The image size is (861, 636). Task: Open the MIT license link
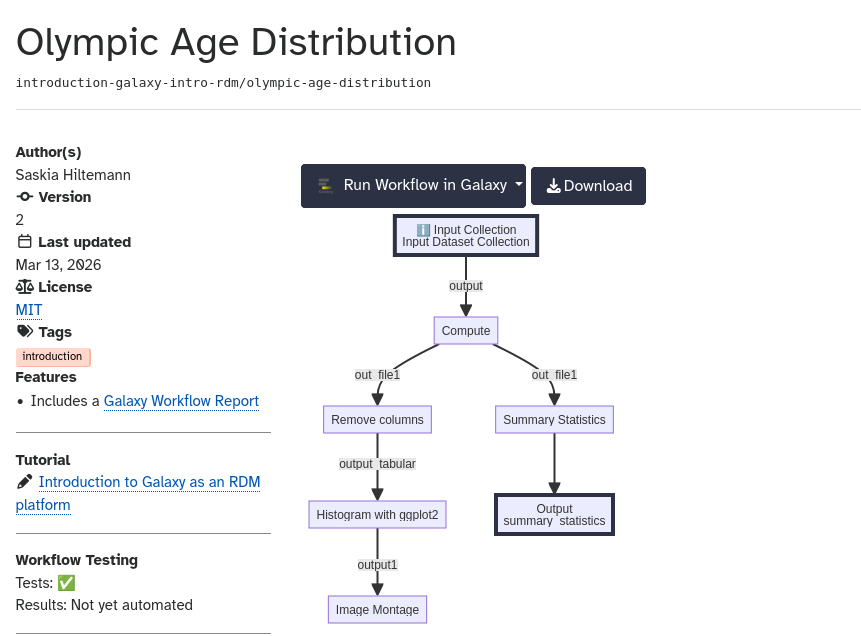(27, 310)
